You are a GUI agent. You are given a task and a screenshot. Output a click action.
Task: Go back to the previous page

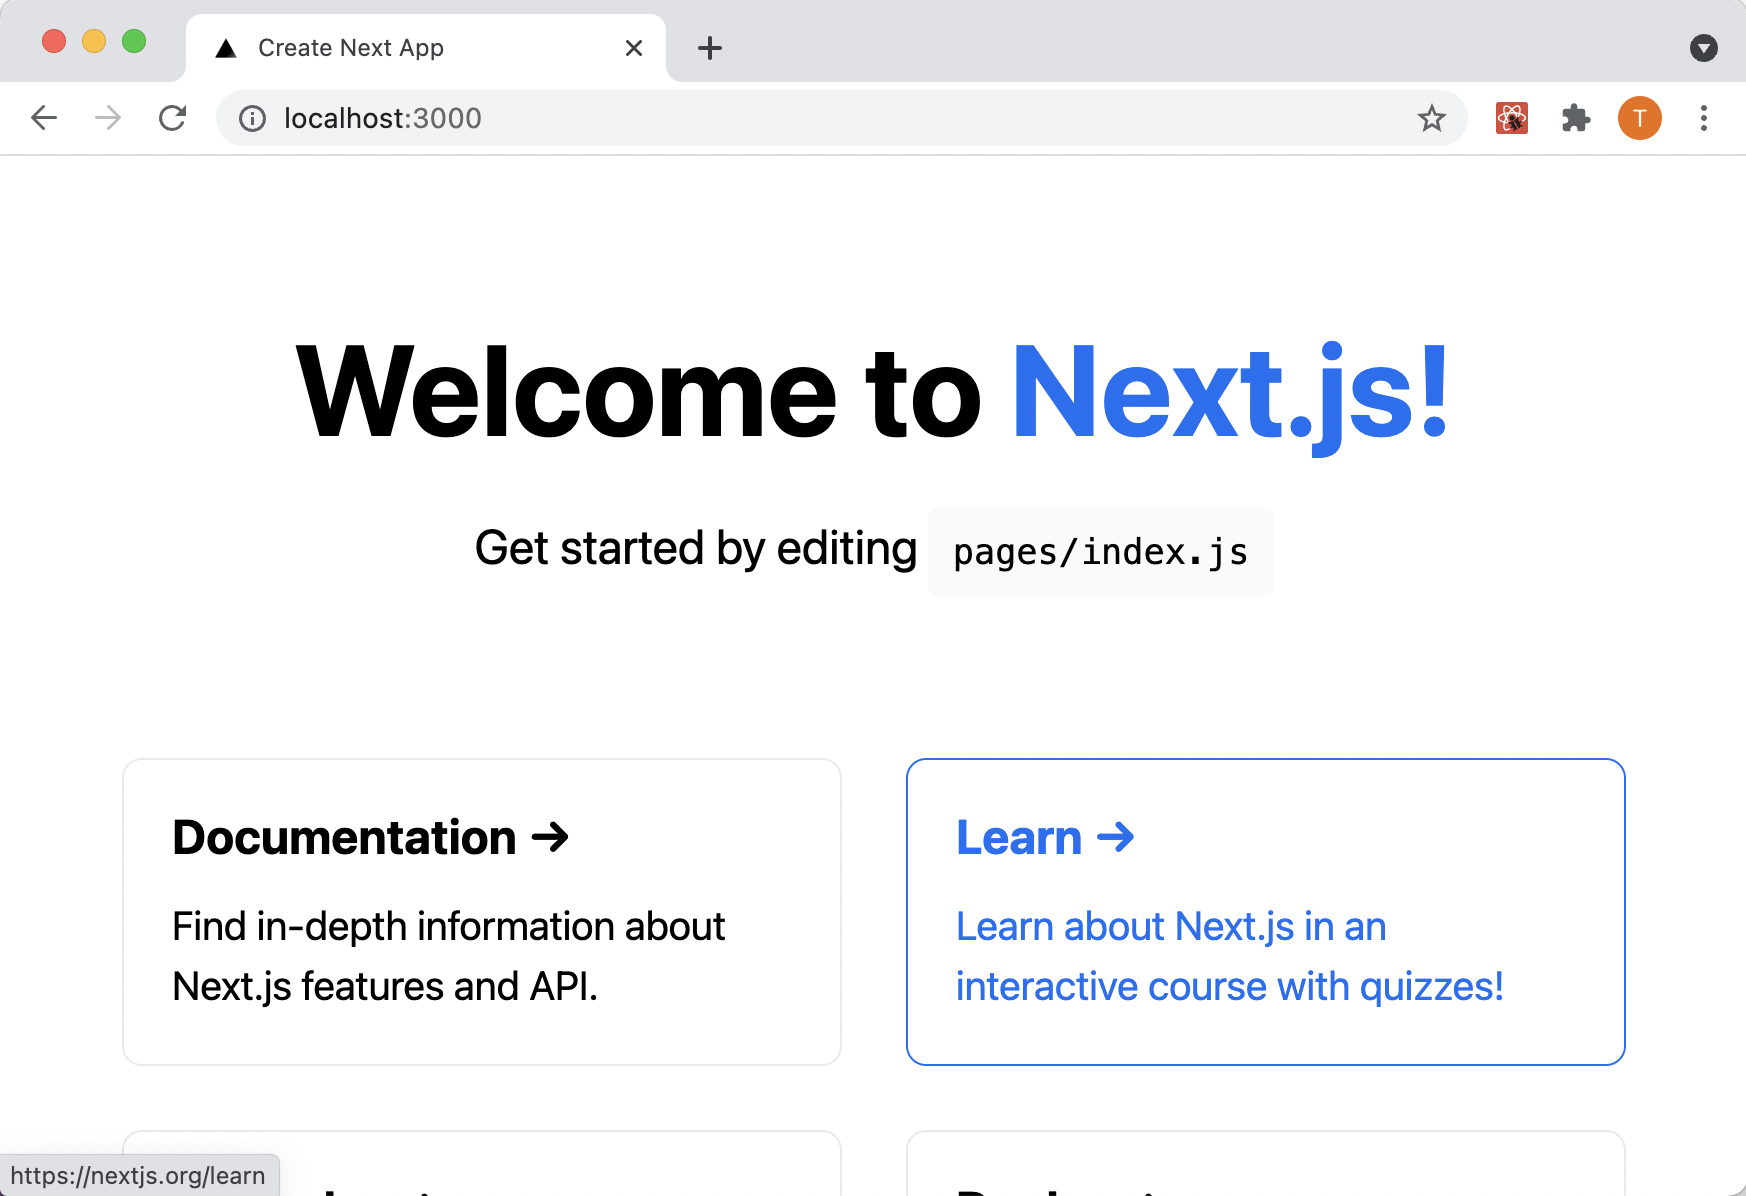pyautogui.click(x=44, y=118)
